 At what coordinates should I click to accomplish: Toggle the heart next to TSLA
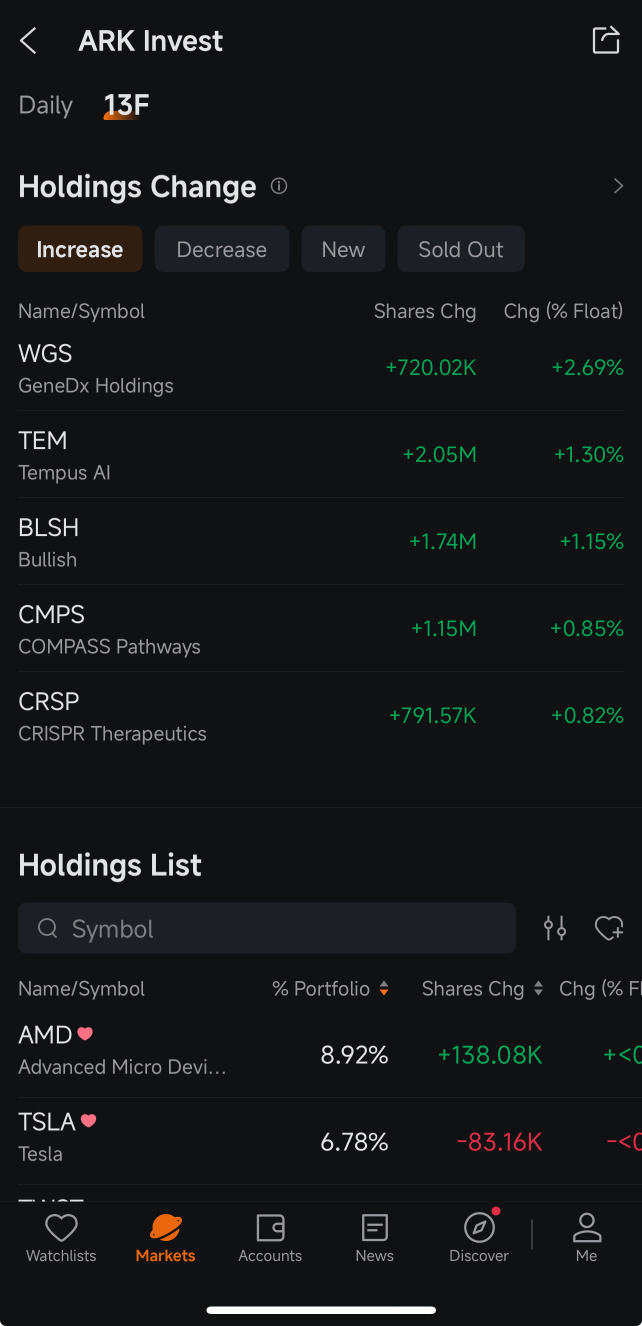tap(88, 1121)
